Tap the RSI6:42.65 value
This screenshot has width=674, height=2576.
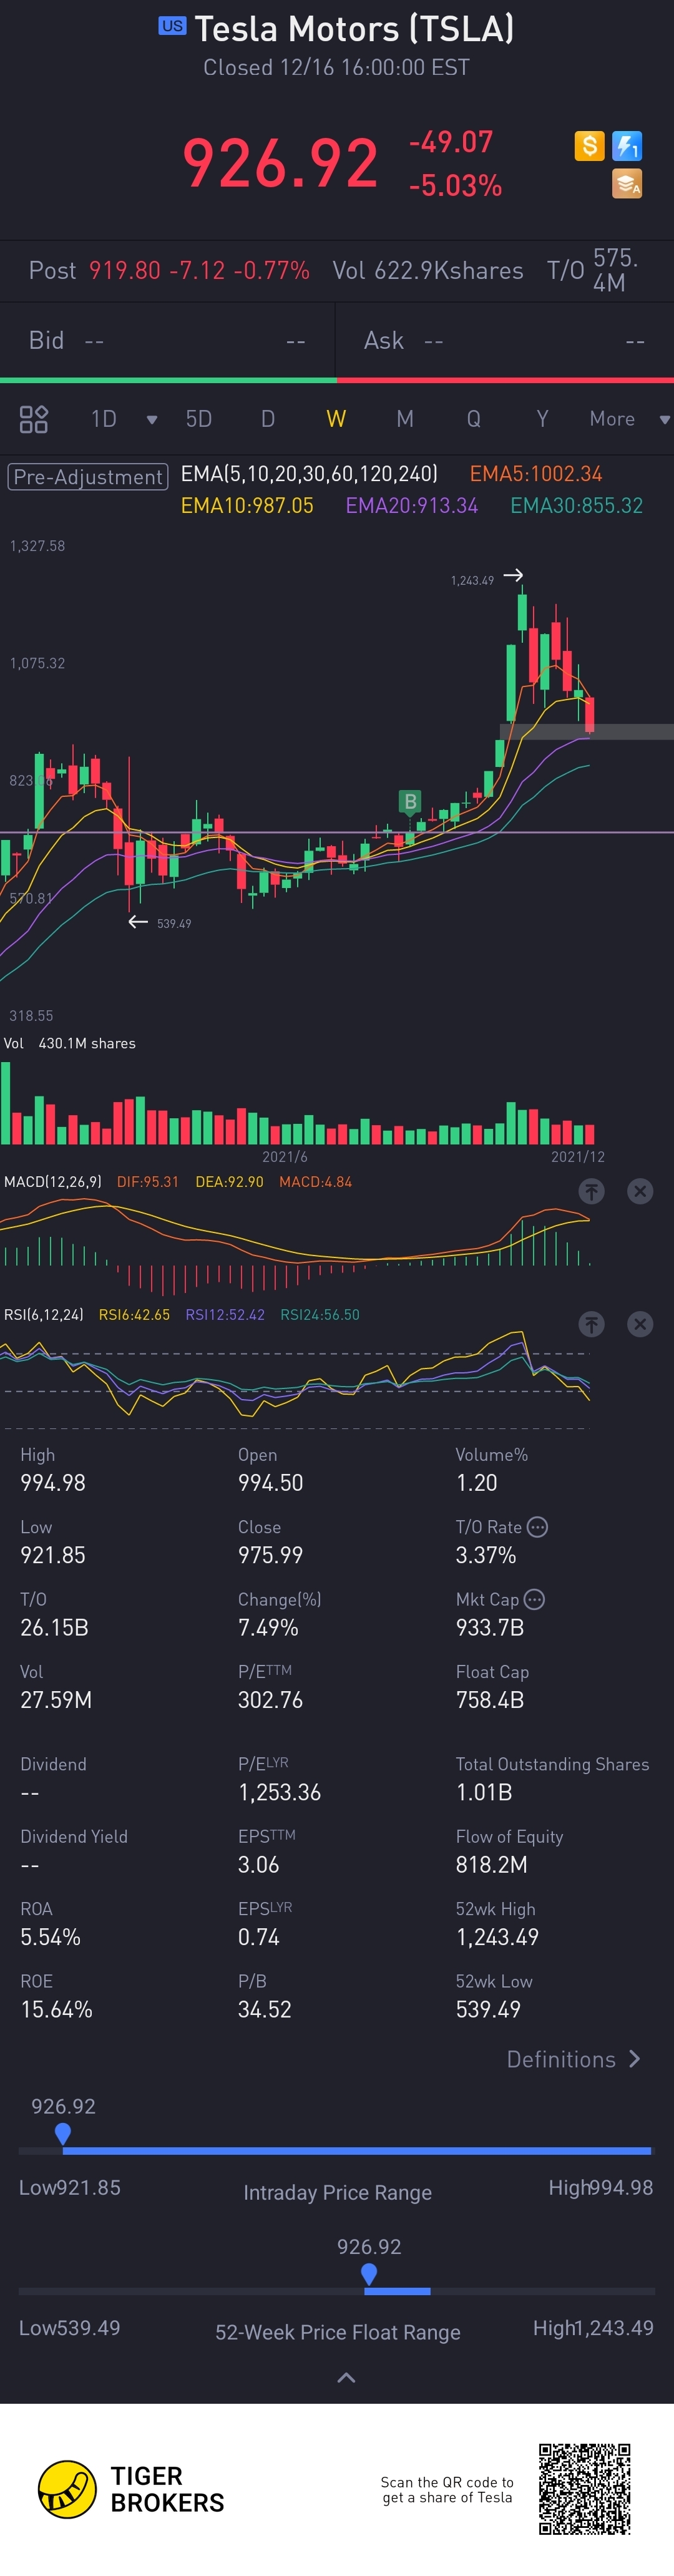click(x=134, y=1315)
